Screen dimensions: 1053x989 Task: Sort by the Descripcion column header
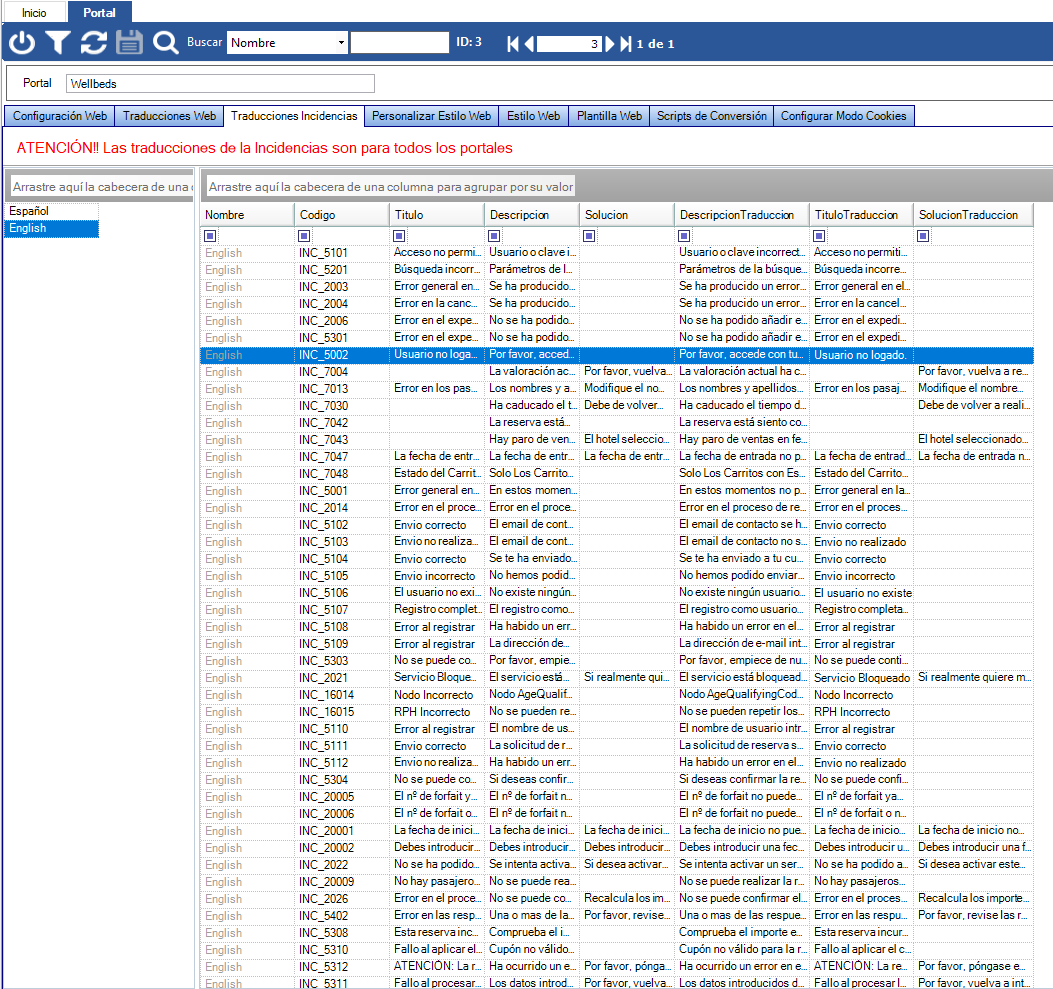click(x=532, y=215)
